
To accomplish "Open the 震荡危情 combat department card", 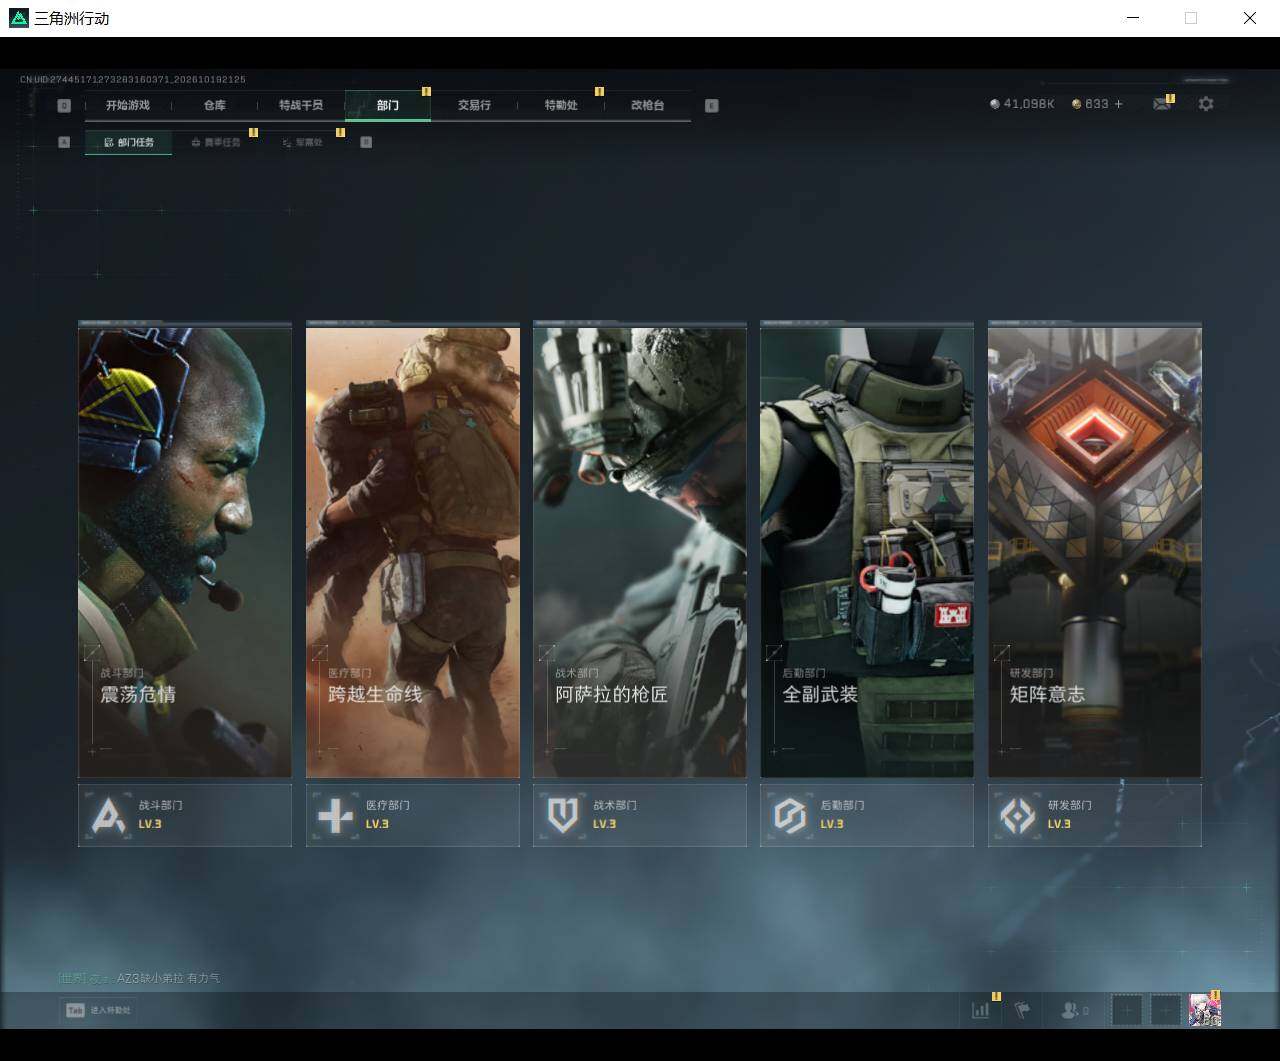I will pos(185,549).
